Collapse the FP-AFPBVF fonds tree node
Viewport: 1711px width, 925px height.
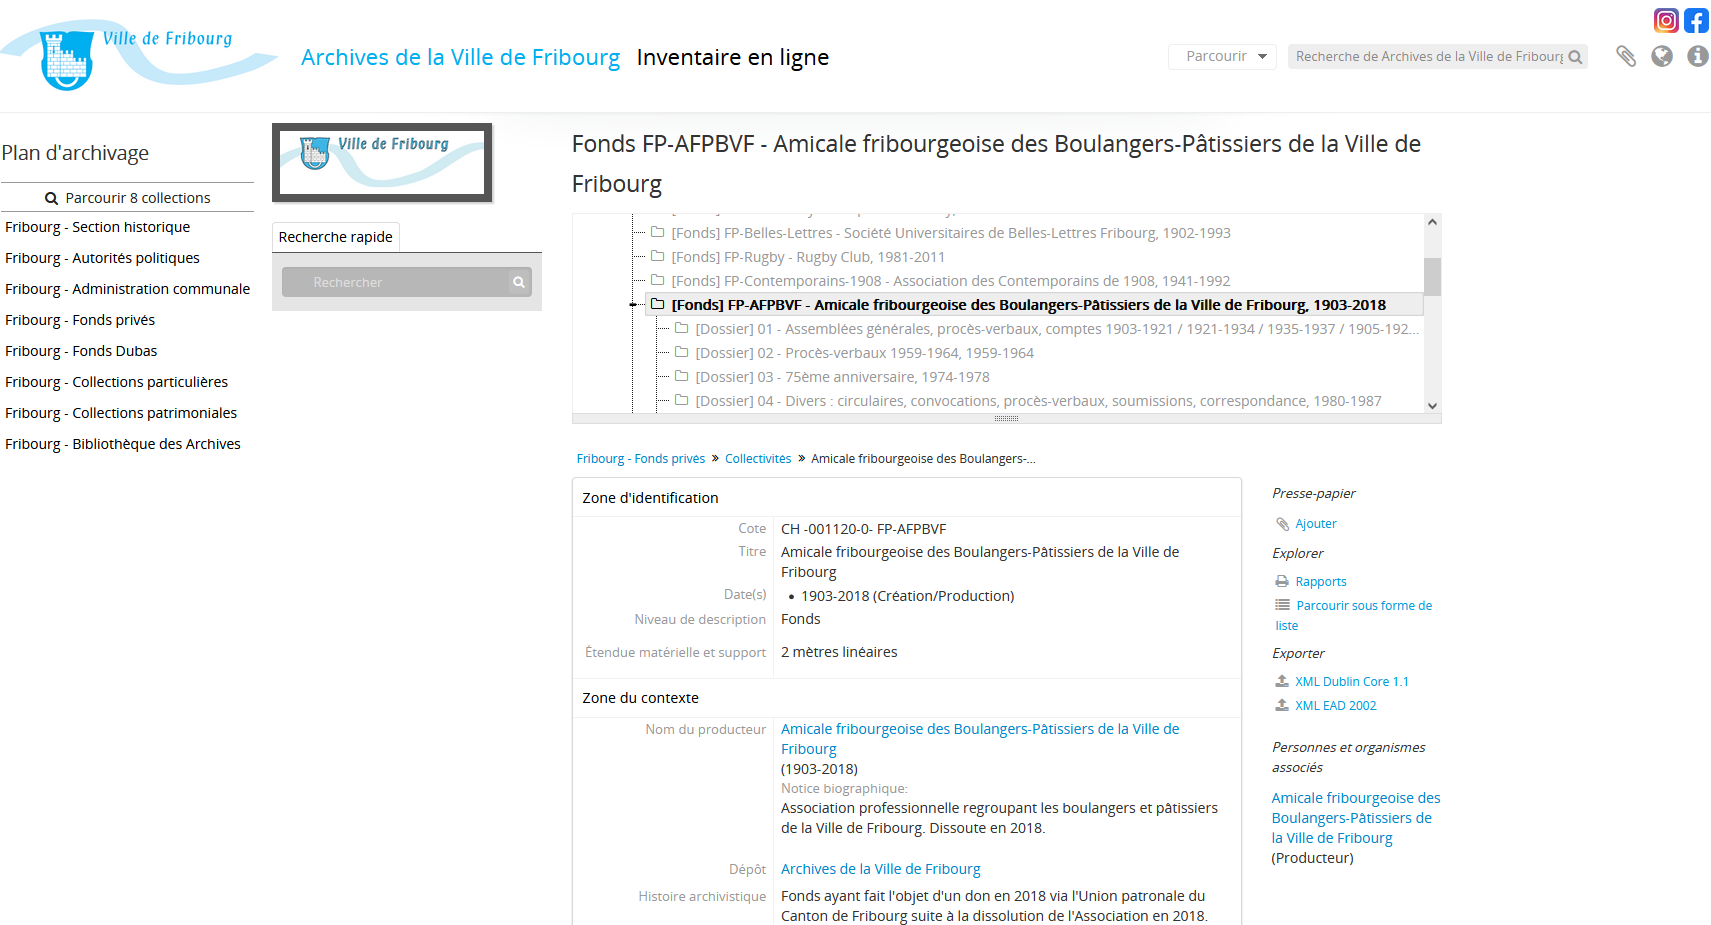pyautogui.click(x=634, y=305)
